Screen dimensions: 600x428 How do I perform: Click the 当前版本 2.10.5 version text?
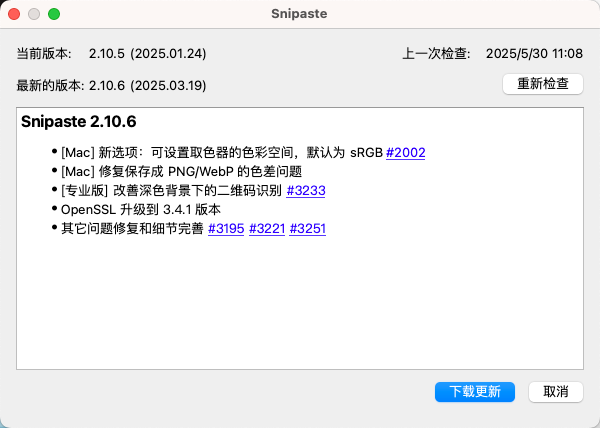(112, 53)
